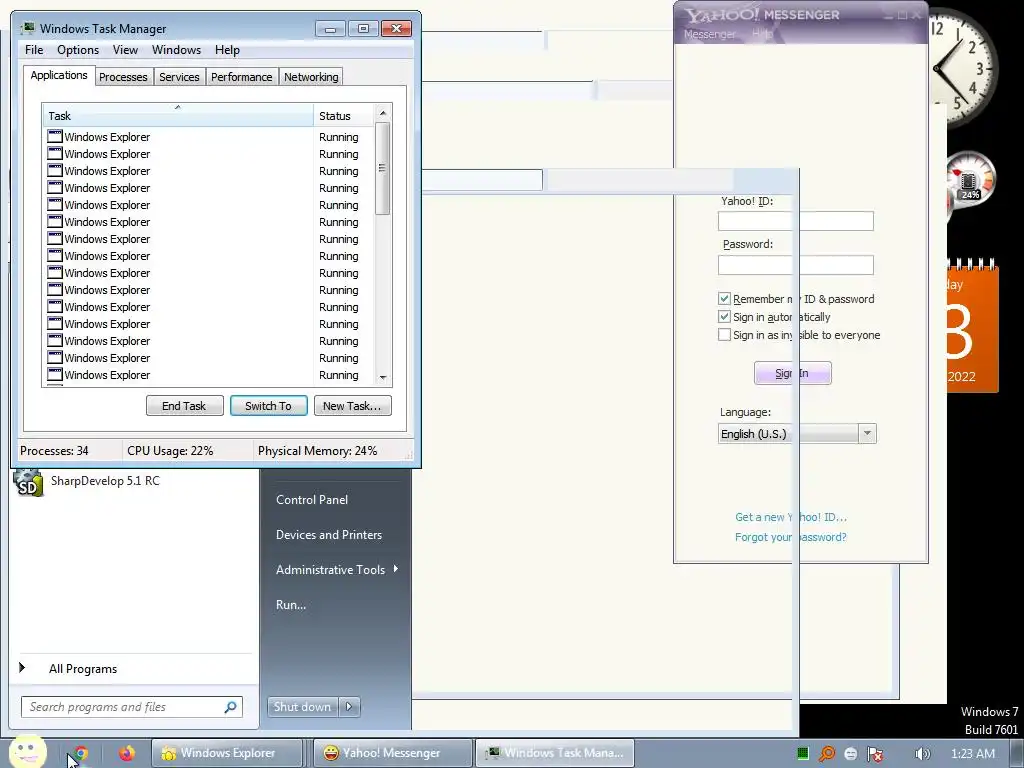1024x768 pixels.
Task: Click the green CPU meter tray icon
Action: click(803, 754)
